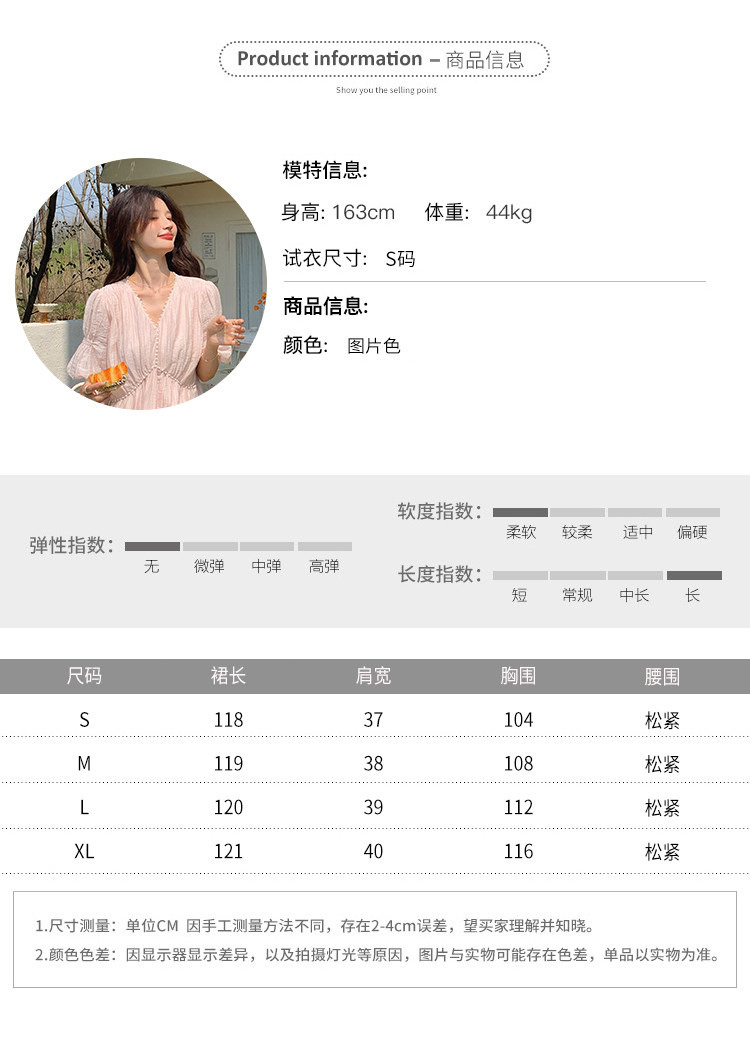
Task: Click the 颜色色差 note line
Action: [x=377, y=955]
